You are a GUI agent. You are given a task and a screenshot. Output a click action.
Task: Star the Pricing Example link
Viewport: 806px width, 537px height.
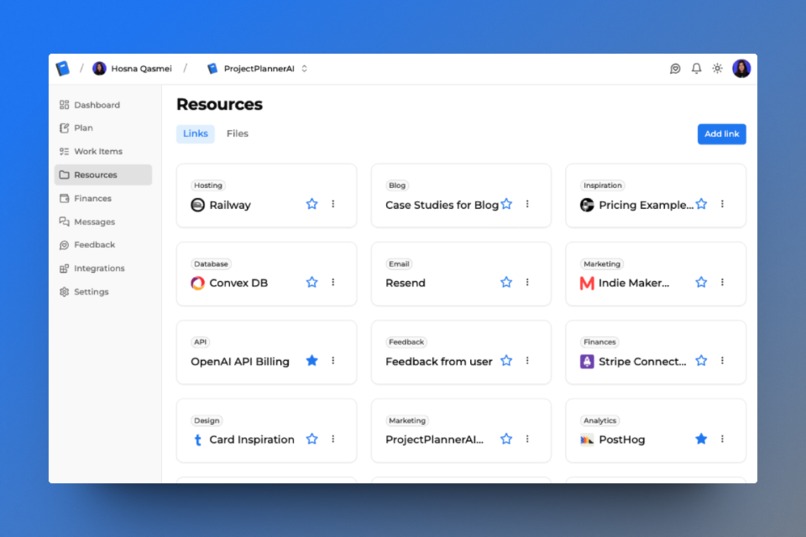point(701,204)
